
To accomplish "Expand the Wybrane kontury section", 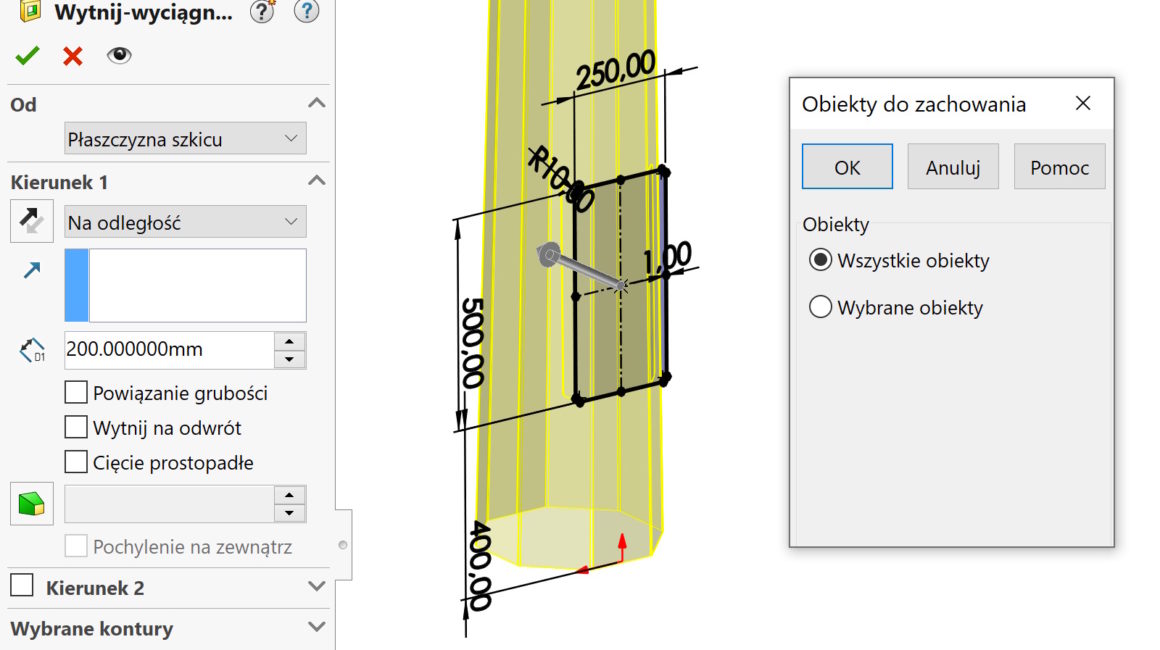I will (x=316, y=628).
